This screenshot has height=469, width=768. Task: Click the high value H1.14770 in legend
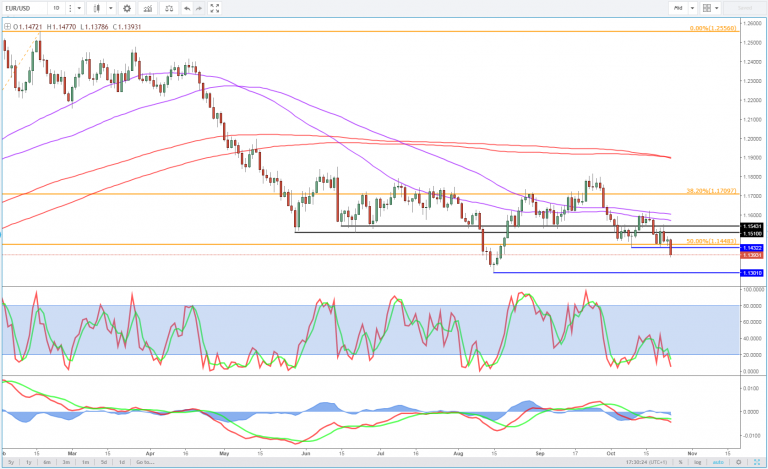tap(61, 27)
